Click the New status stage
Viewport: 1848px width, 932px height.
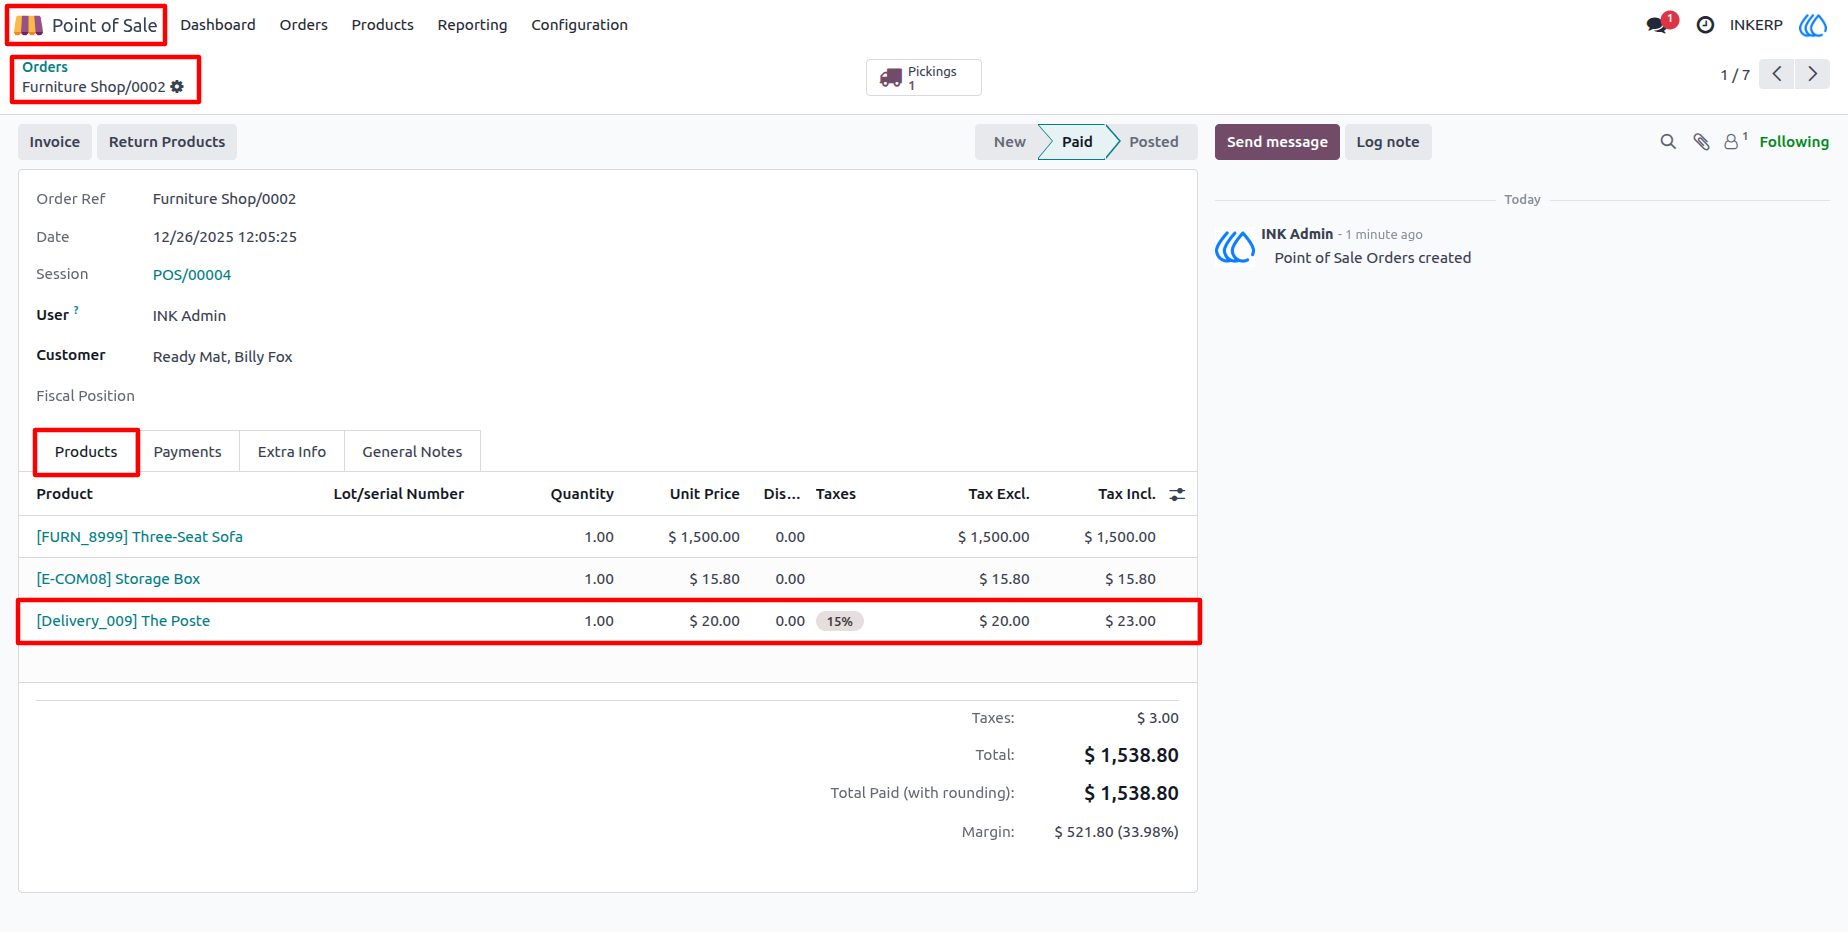click(1009, 142)
